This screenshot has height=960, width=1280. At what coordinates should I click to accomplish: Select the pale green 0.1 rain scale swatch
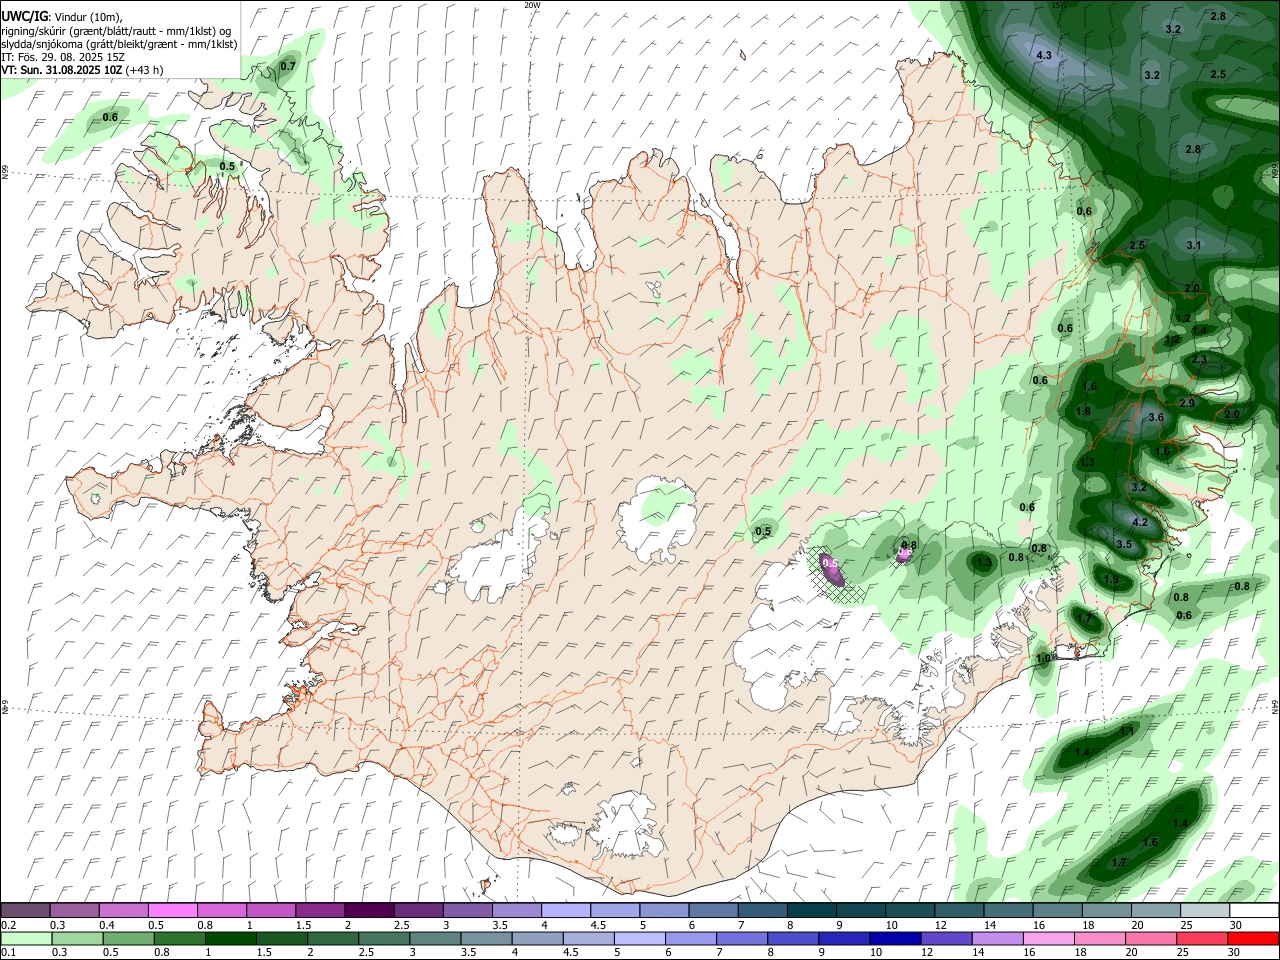click(26, 938)
